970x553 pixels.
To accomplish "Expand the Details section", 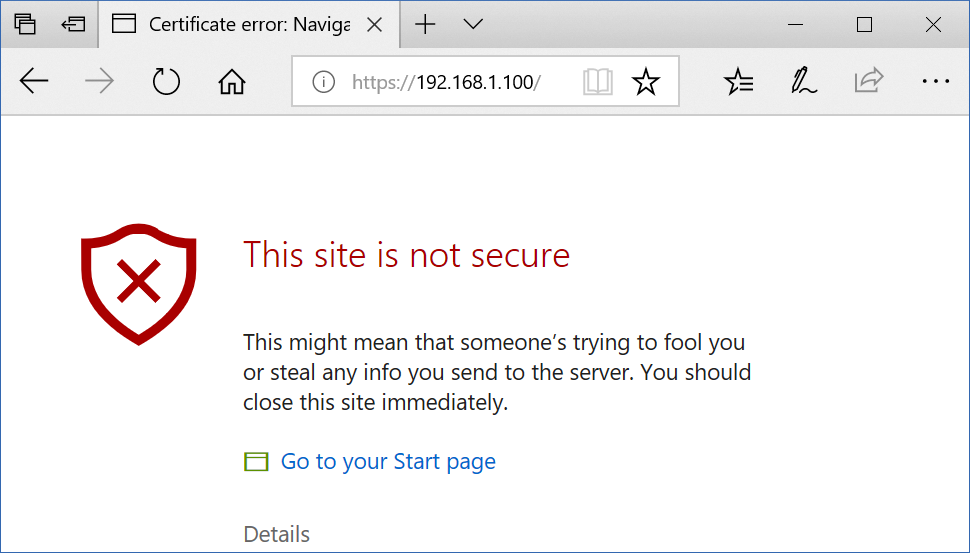I will point(277,534).
